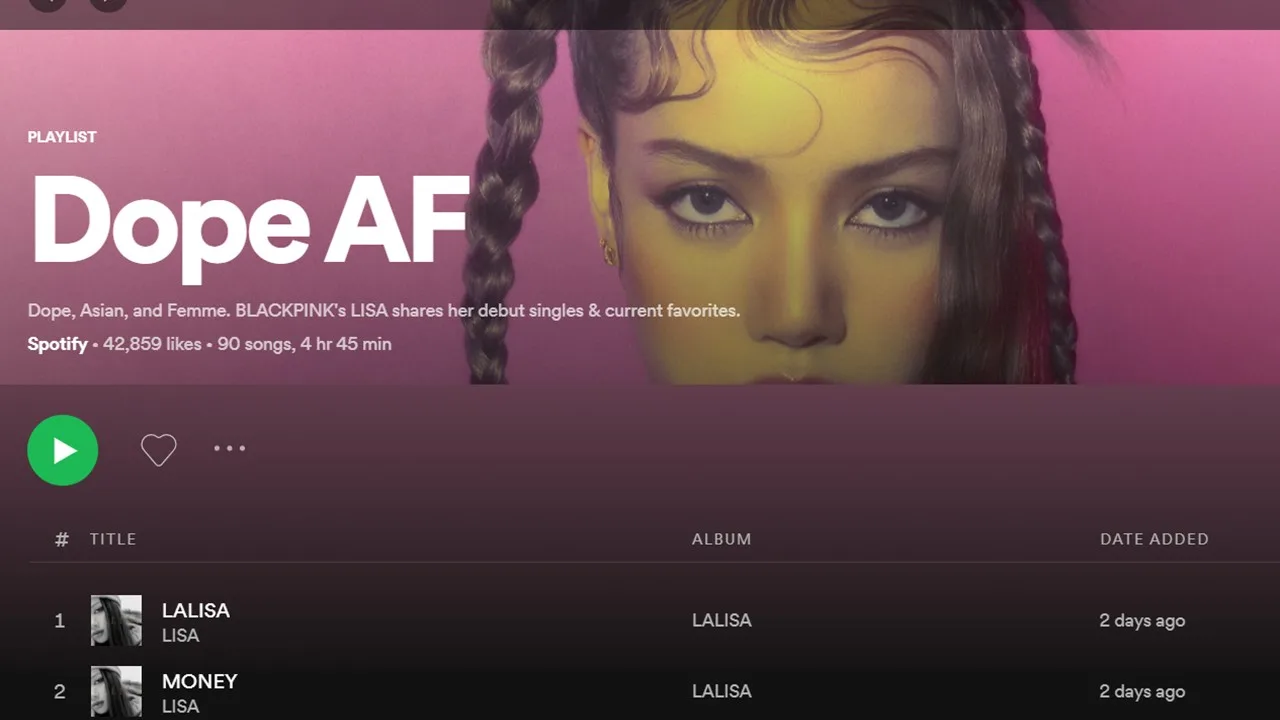Sort tracks by DATE ADDED column

click(x=1154, y=539)
